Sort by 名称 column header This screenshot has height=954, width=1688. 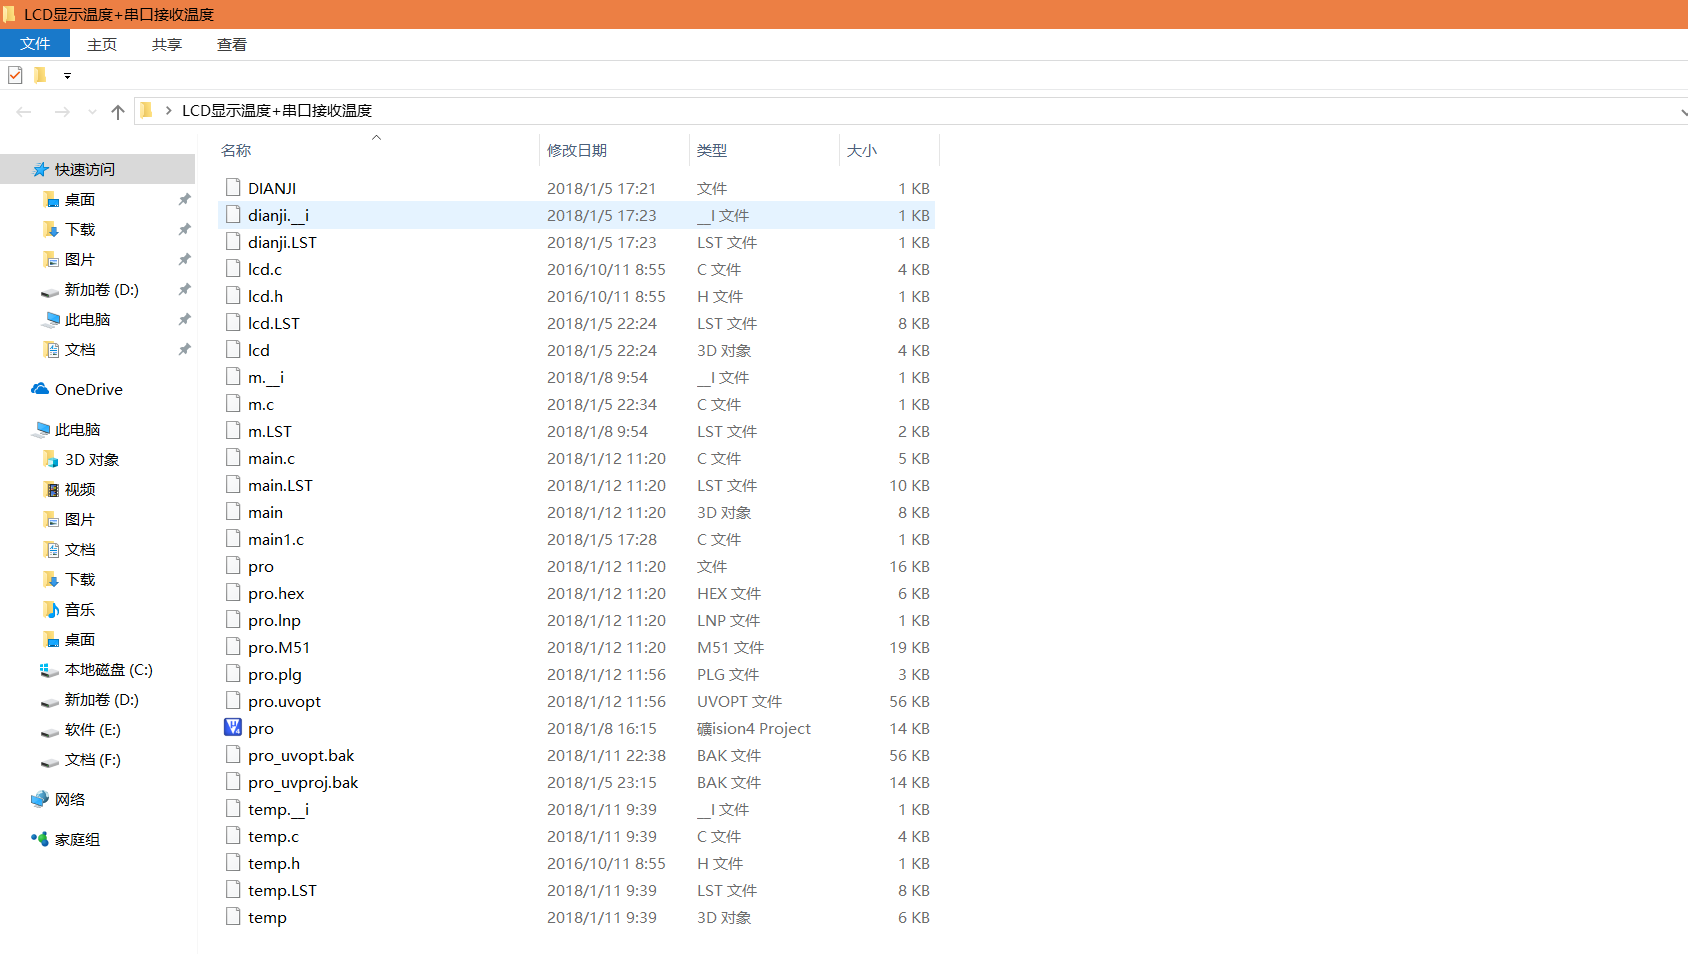click(x=236, y=151)
